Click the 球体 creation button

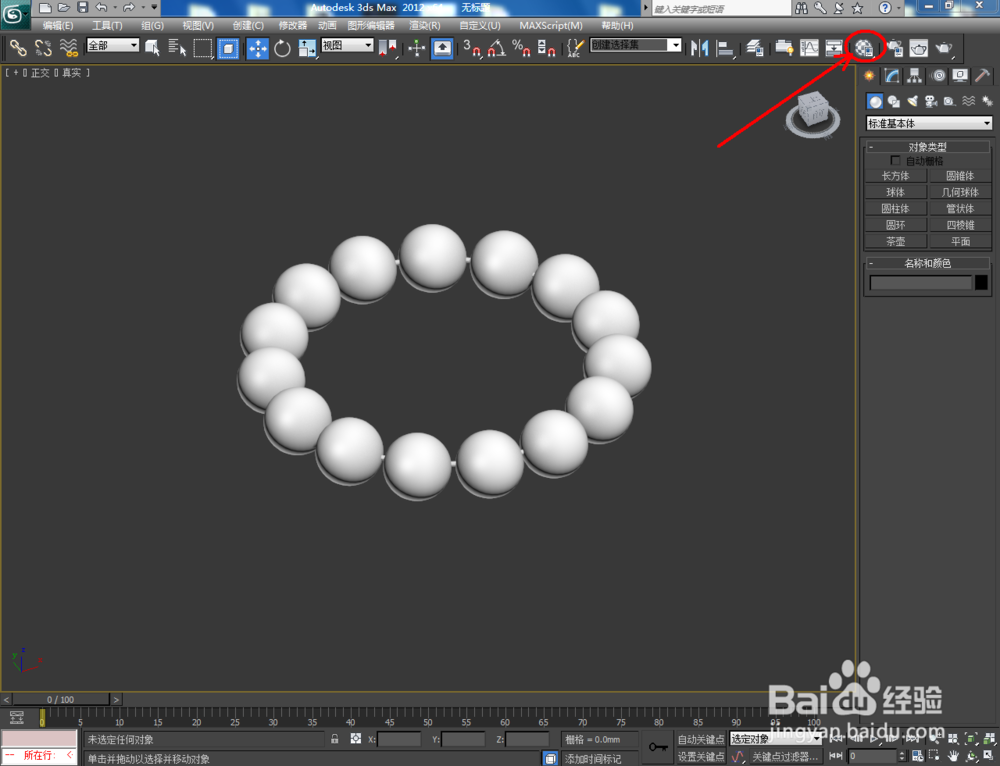click(895, 191)
